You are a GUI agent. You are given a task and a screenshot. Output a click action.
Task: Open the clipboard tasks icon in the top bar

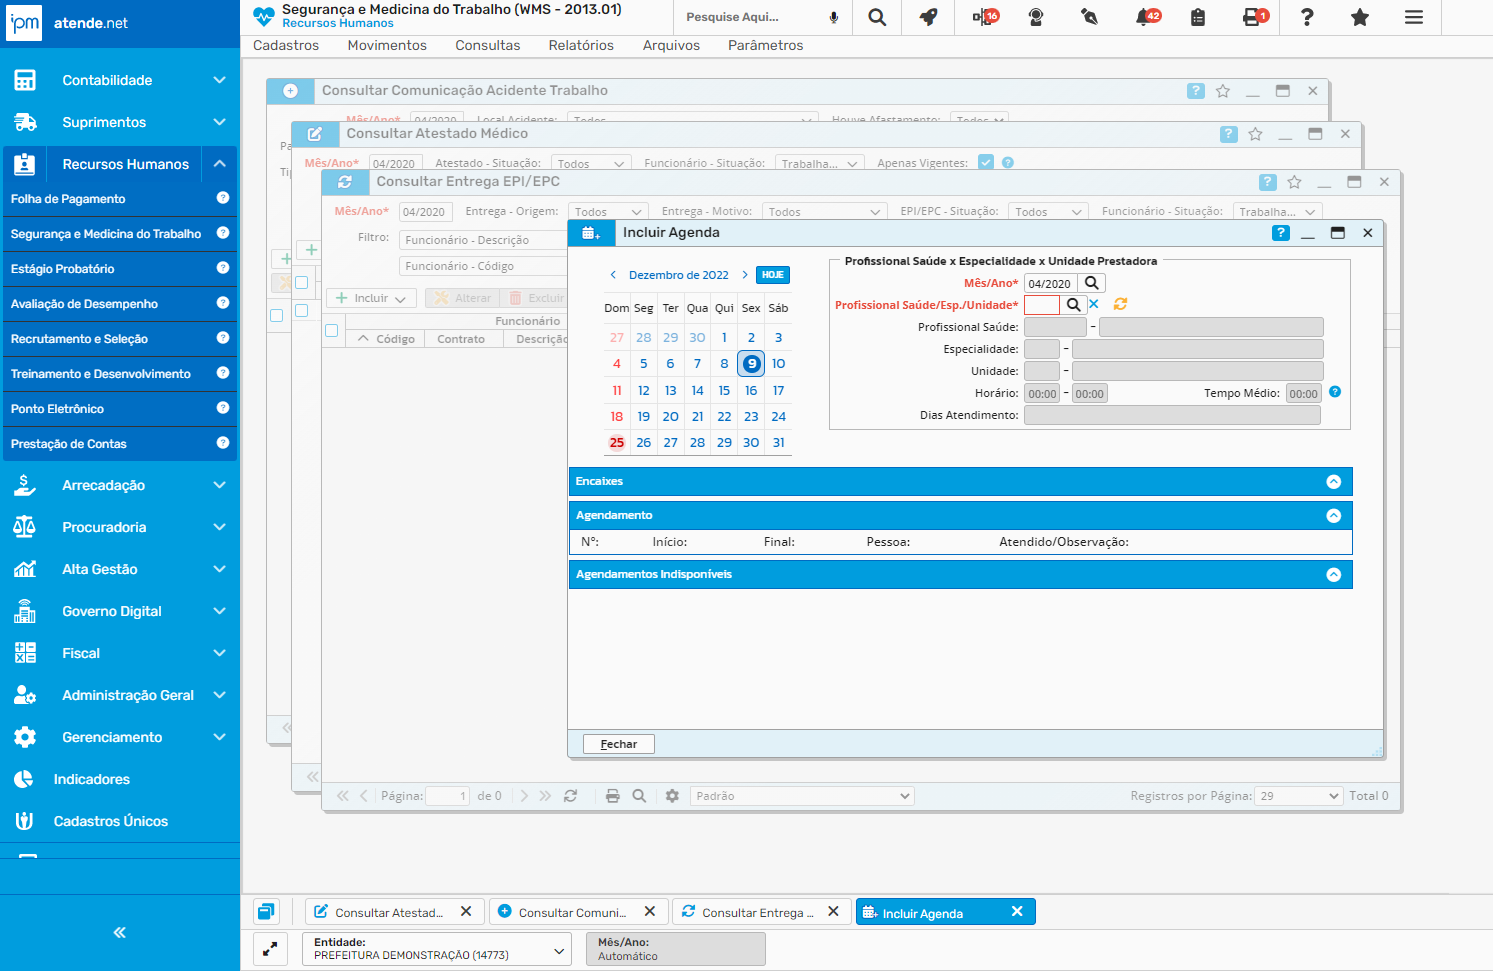pos(1198,17)
